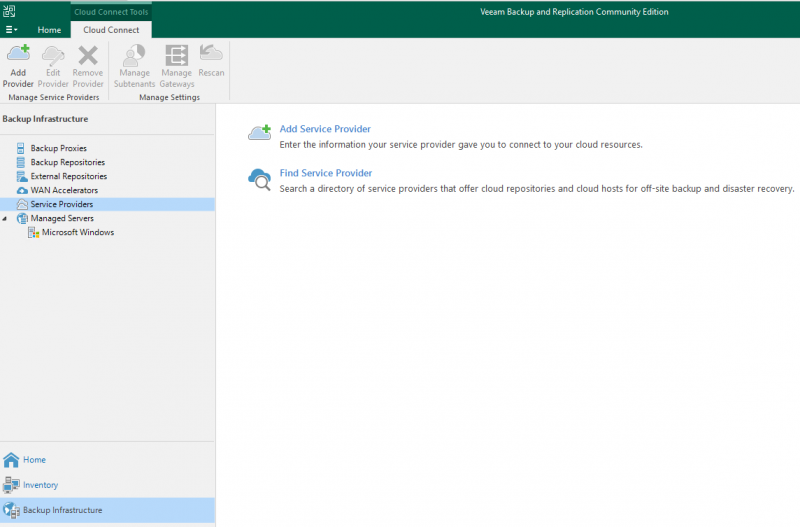Select External Repositories in the tree

pos(68,176)
